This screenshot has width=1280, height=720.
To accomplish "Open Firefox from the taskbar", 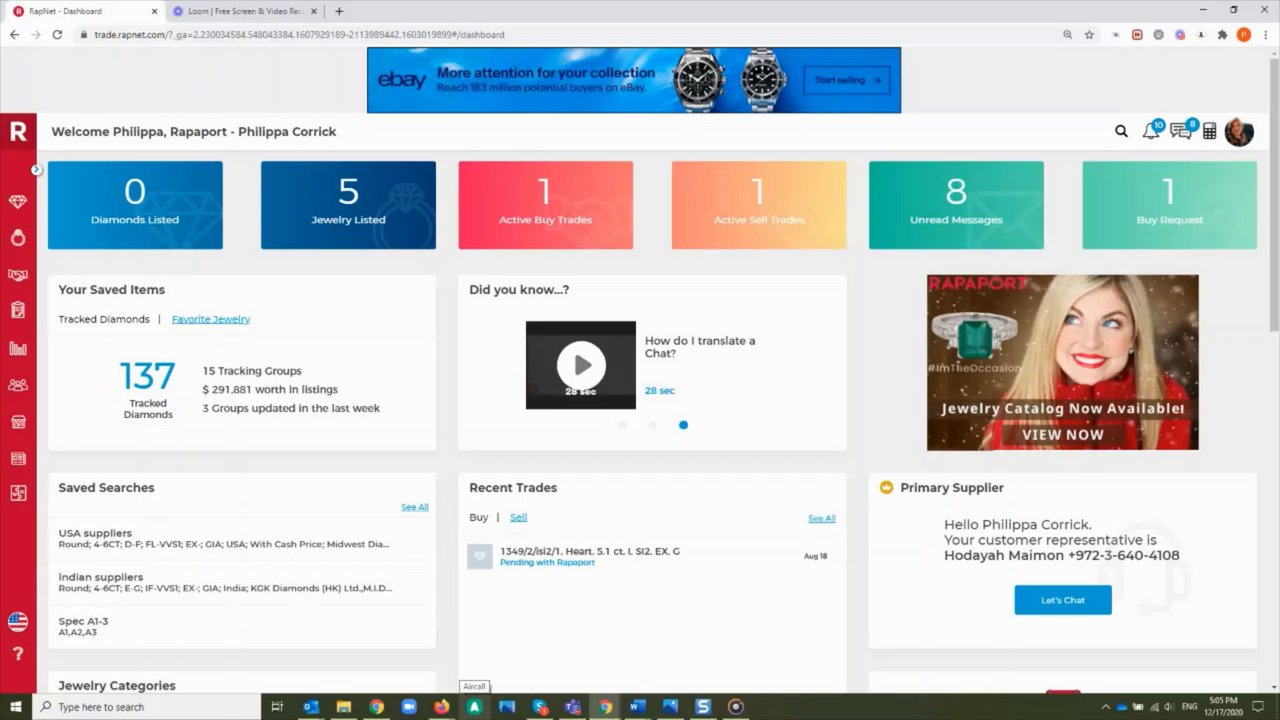I will [x=441, y=707].
